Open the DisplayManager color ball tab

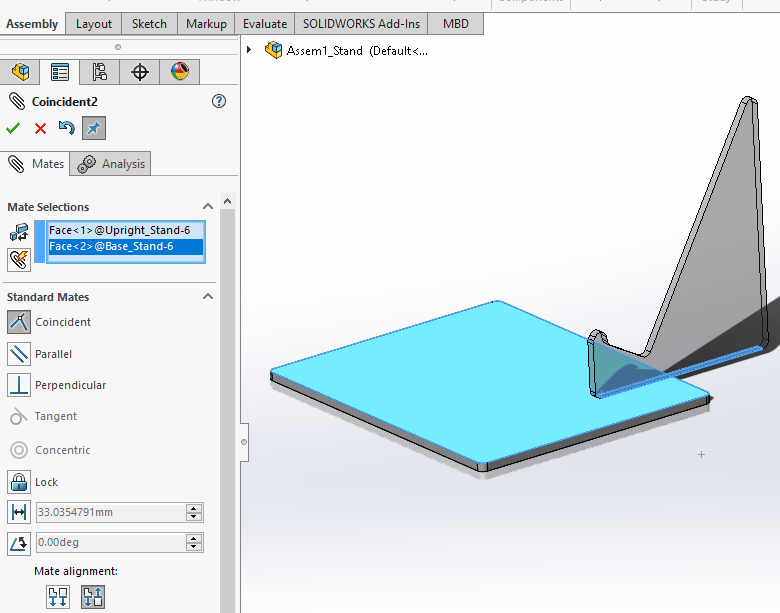179,72
